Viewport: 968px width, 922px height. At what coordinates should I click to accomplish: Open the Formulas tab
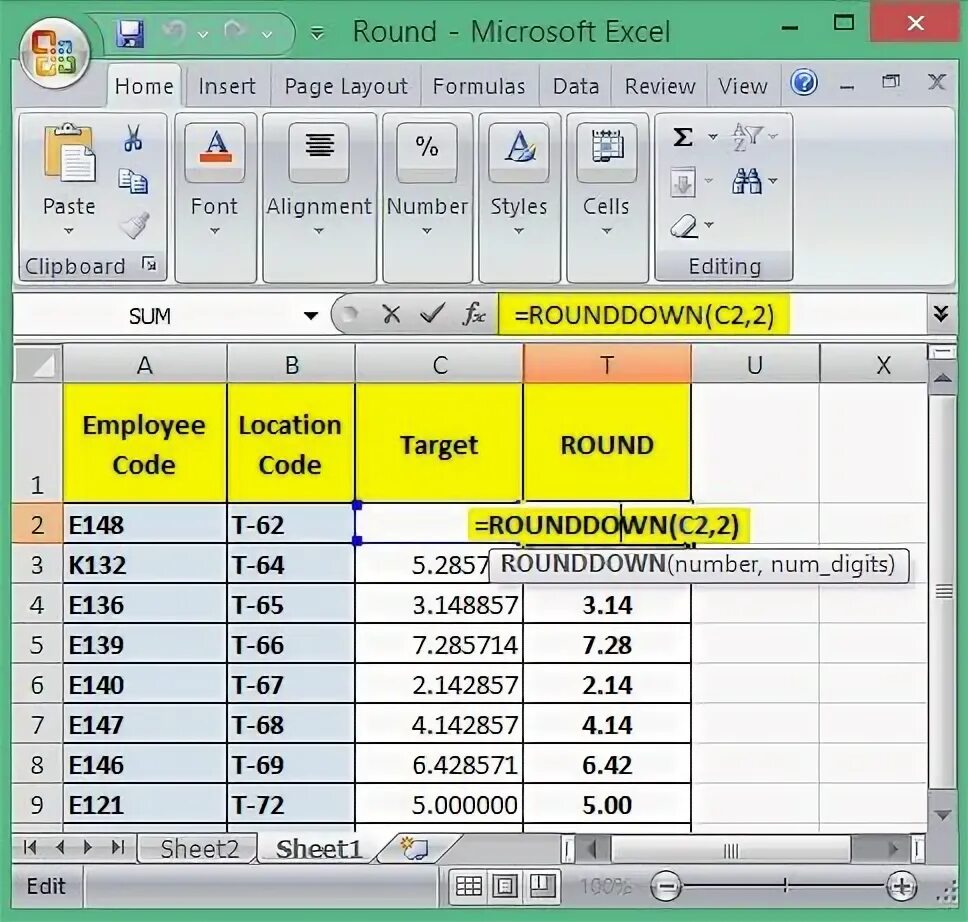click(x=478, y=86)
